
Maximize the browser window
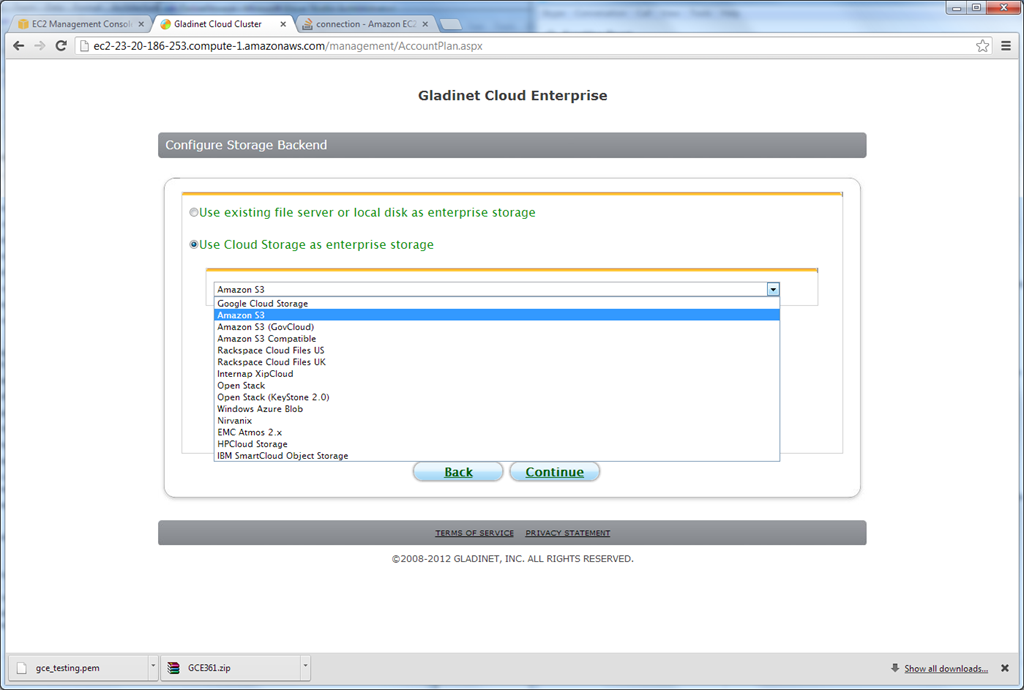pos(976,8)
